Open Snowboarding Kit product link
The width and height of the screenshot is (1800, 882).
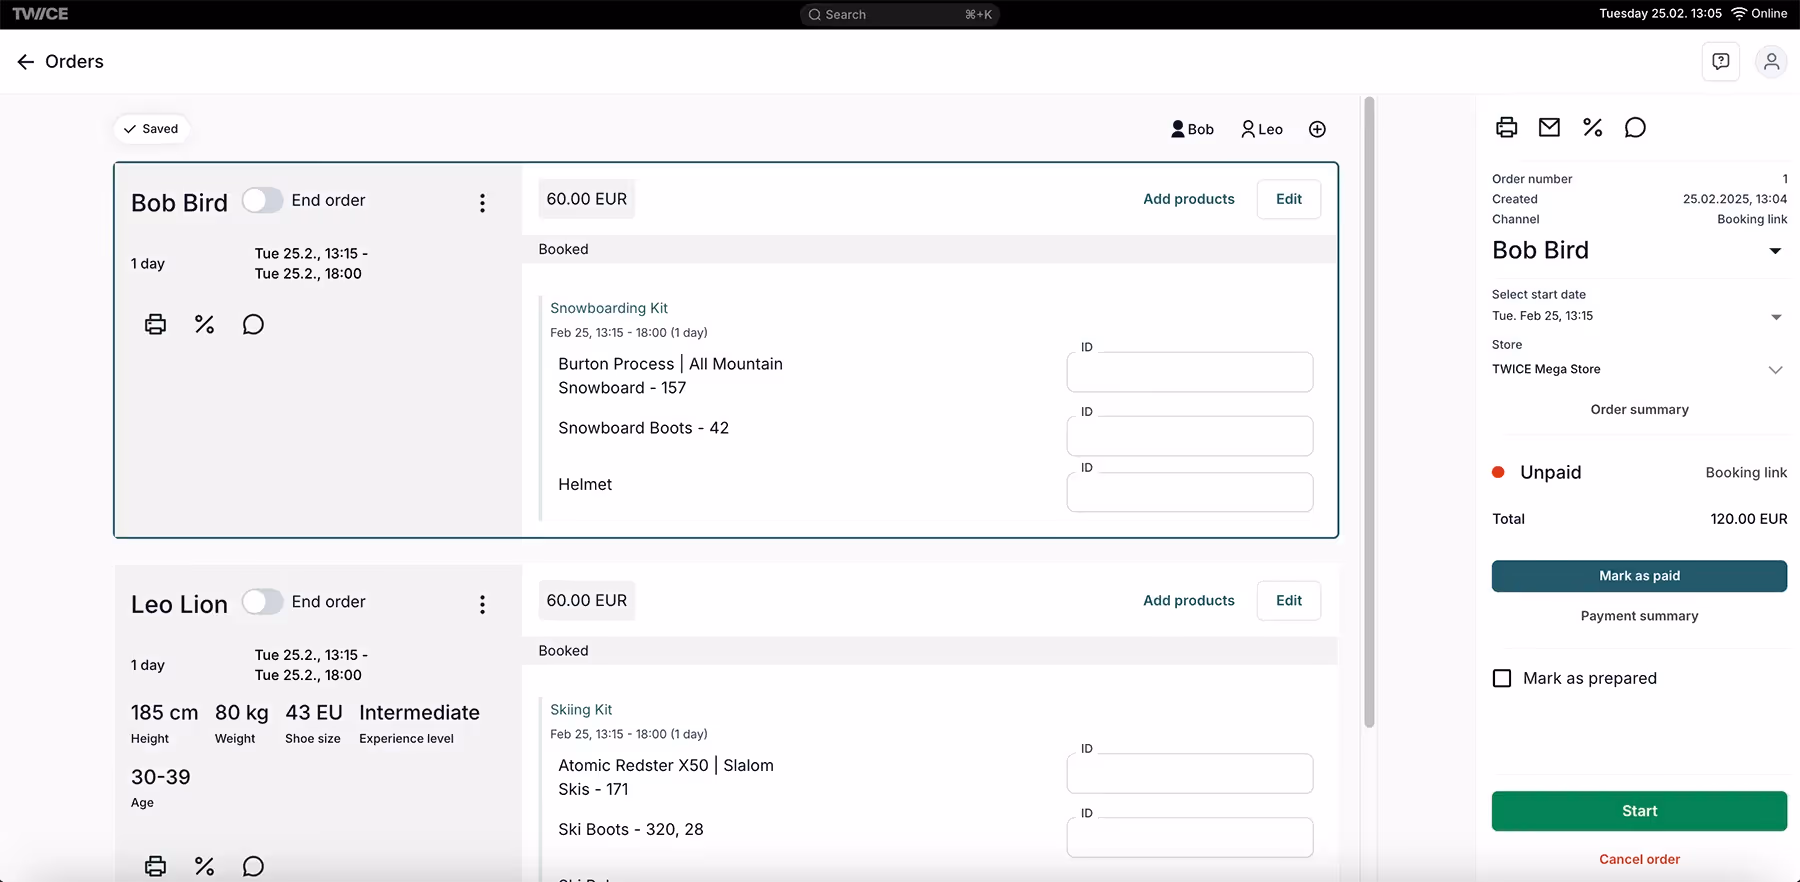pos(609,308)
